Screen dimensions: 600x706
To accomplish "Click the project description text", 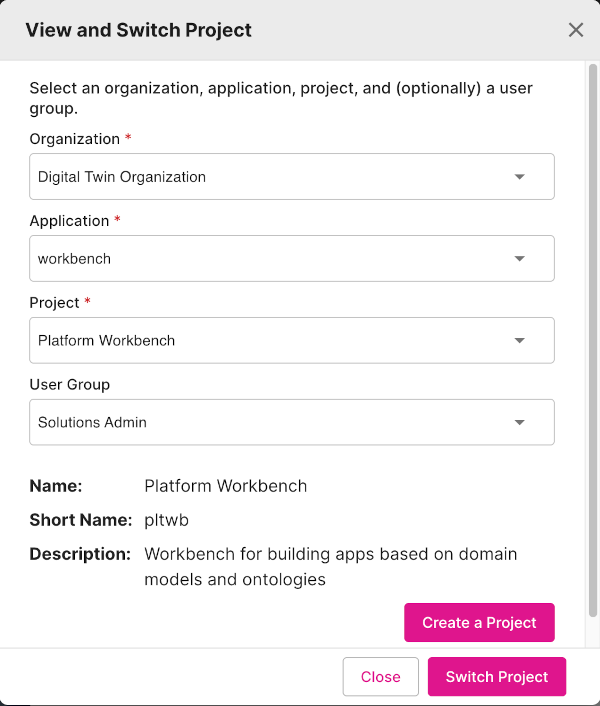I will coord(330,566).
